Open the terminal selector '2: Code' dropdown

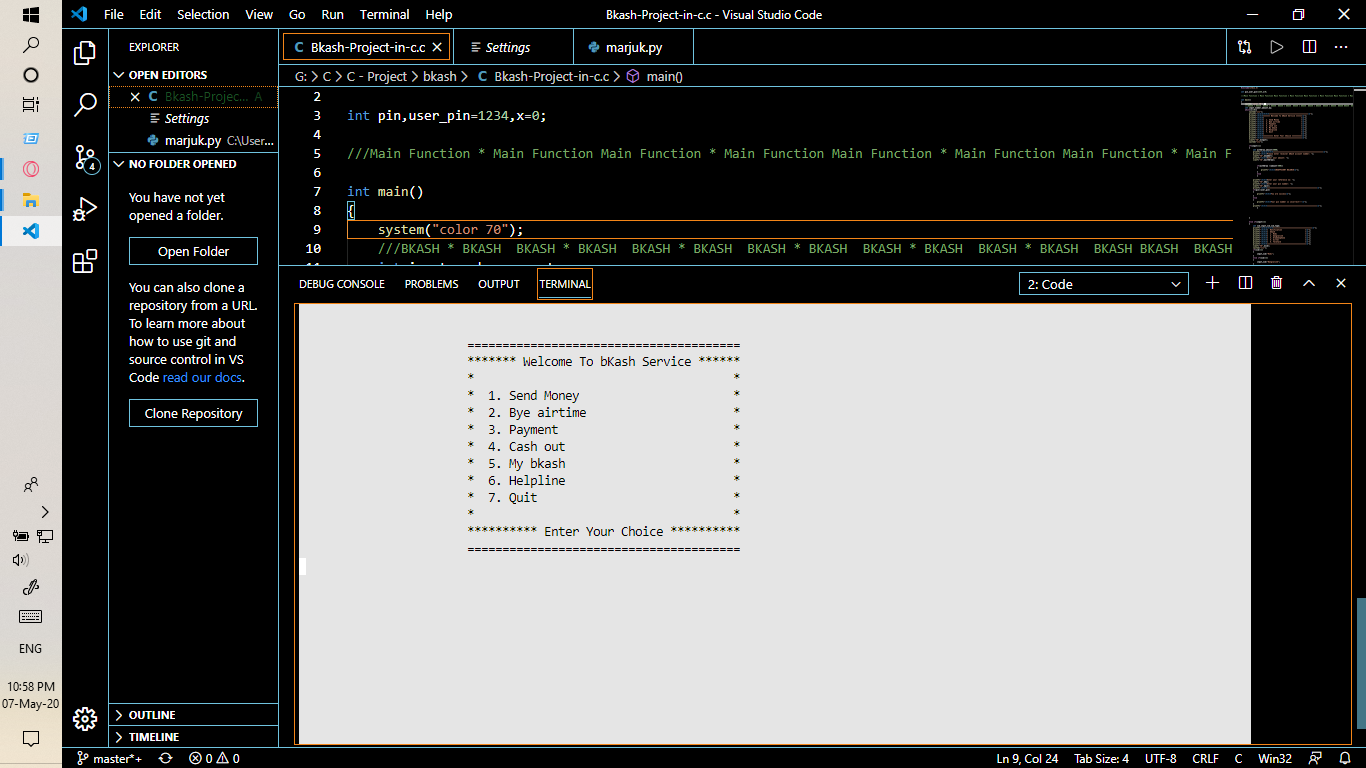click(1104, 284)
